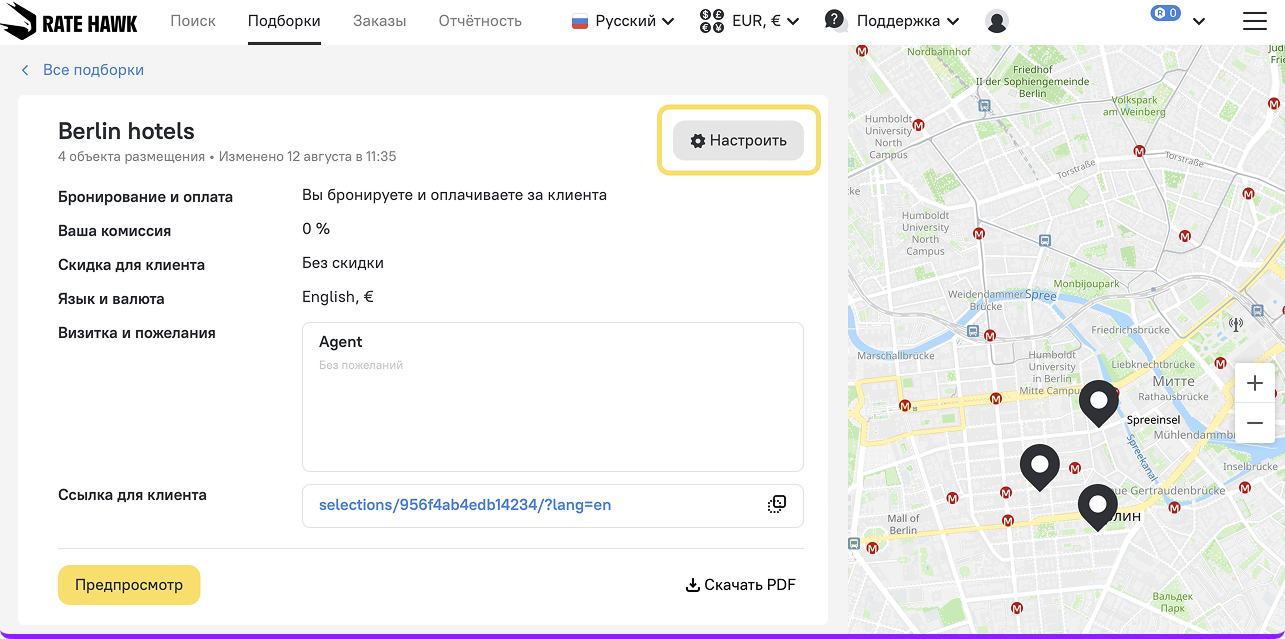
Task: Click the hotel pin near Spreeinsel
Action: click(x=1098, y=401)
